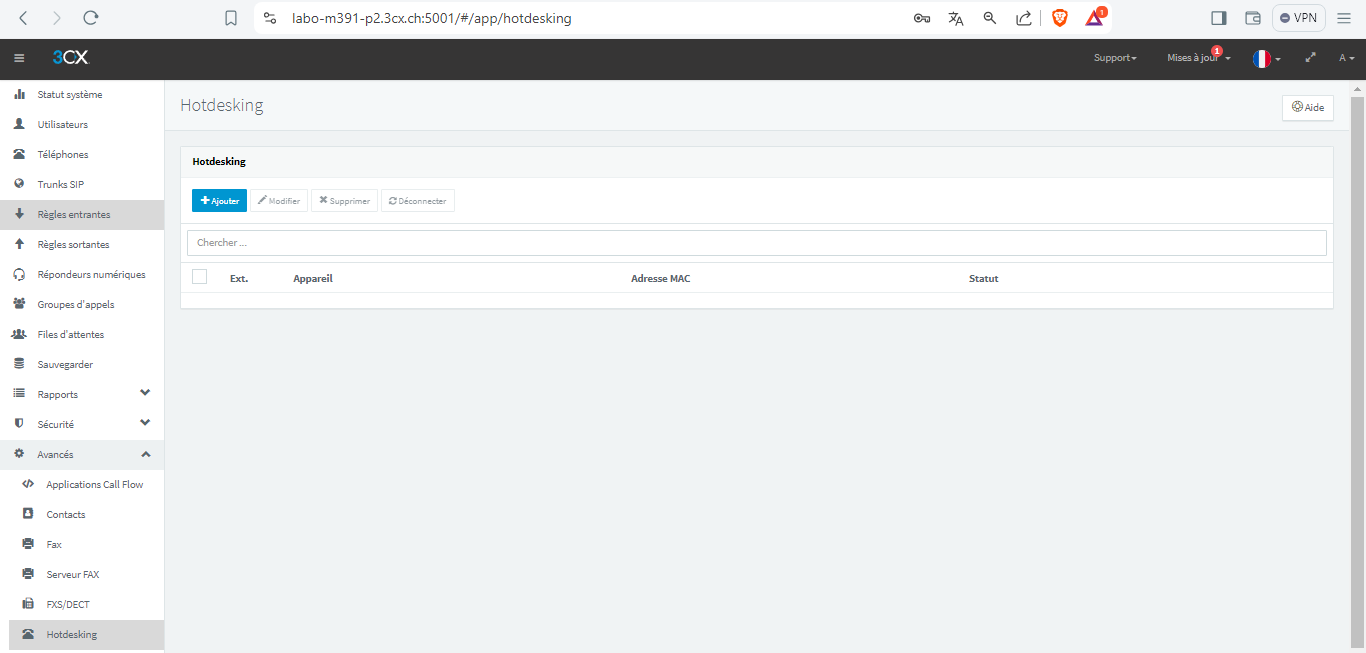Click the Contacts address book icon

coord(28,514)
